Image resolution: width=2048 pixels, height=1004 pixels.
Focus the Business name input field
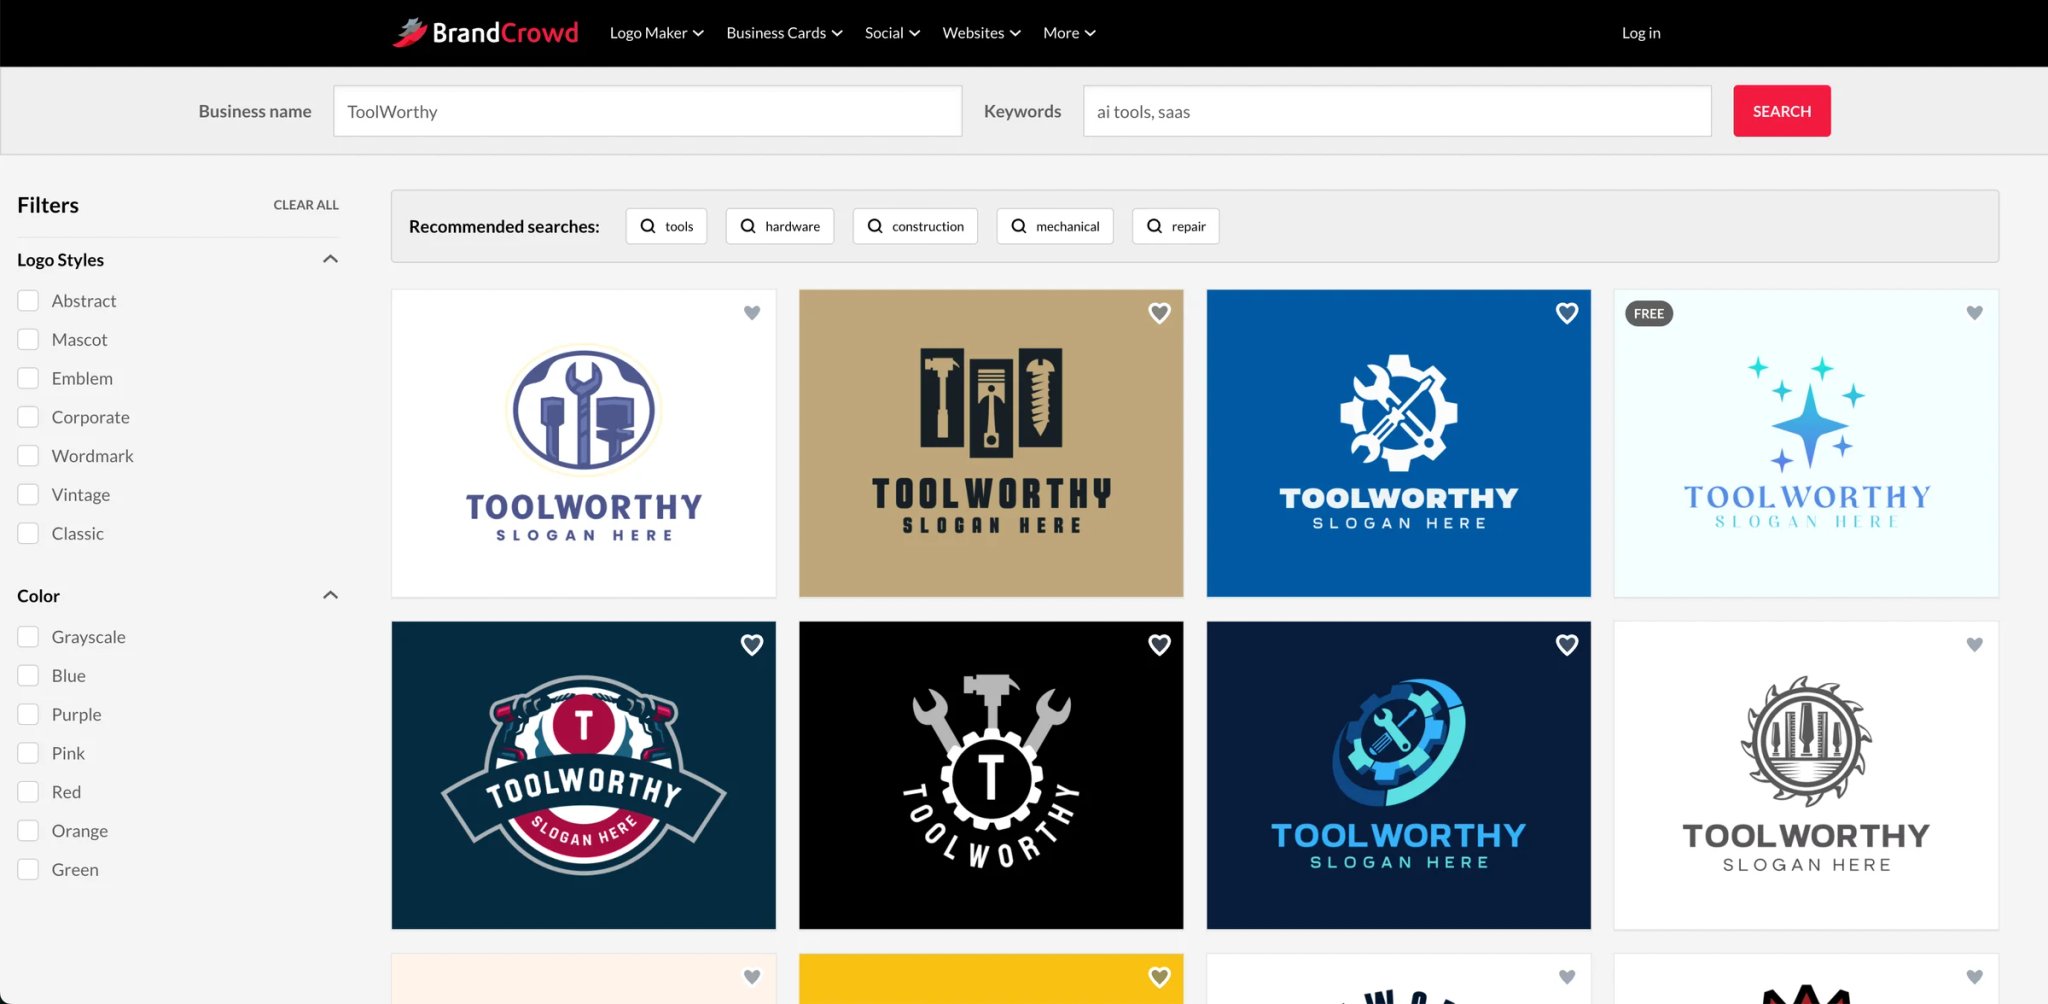647,111
